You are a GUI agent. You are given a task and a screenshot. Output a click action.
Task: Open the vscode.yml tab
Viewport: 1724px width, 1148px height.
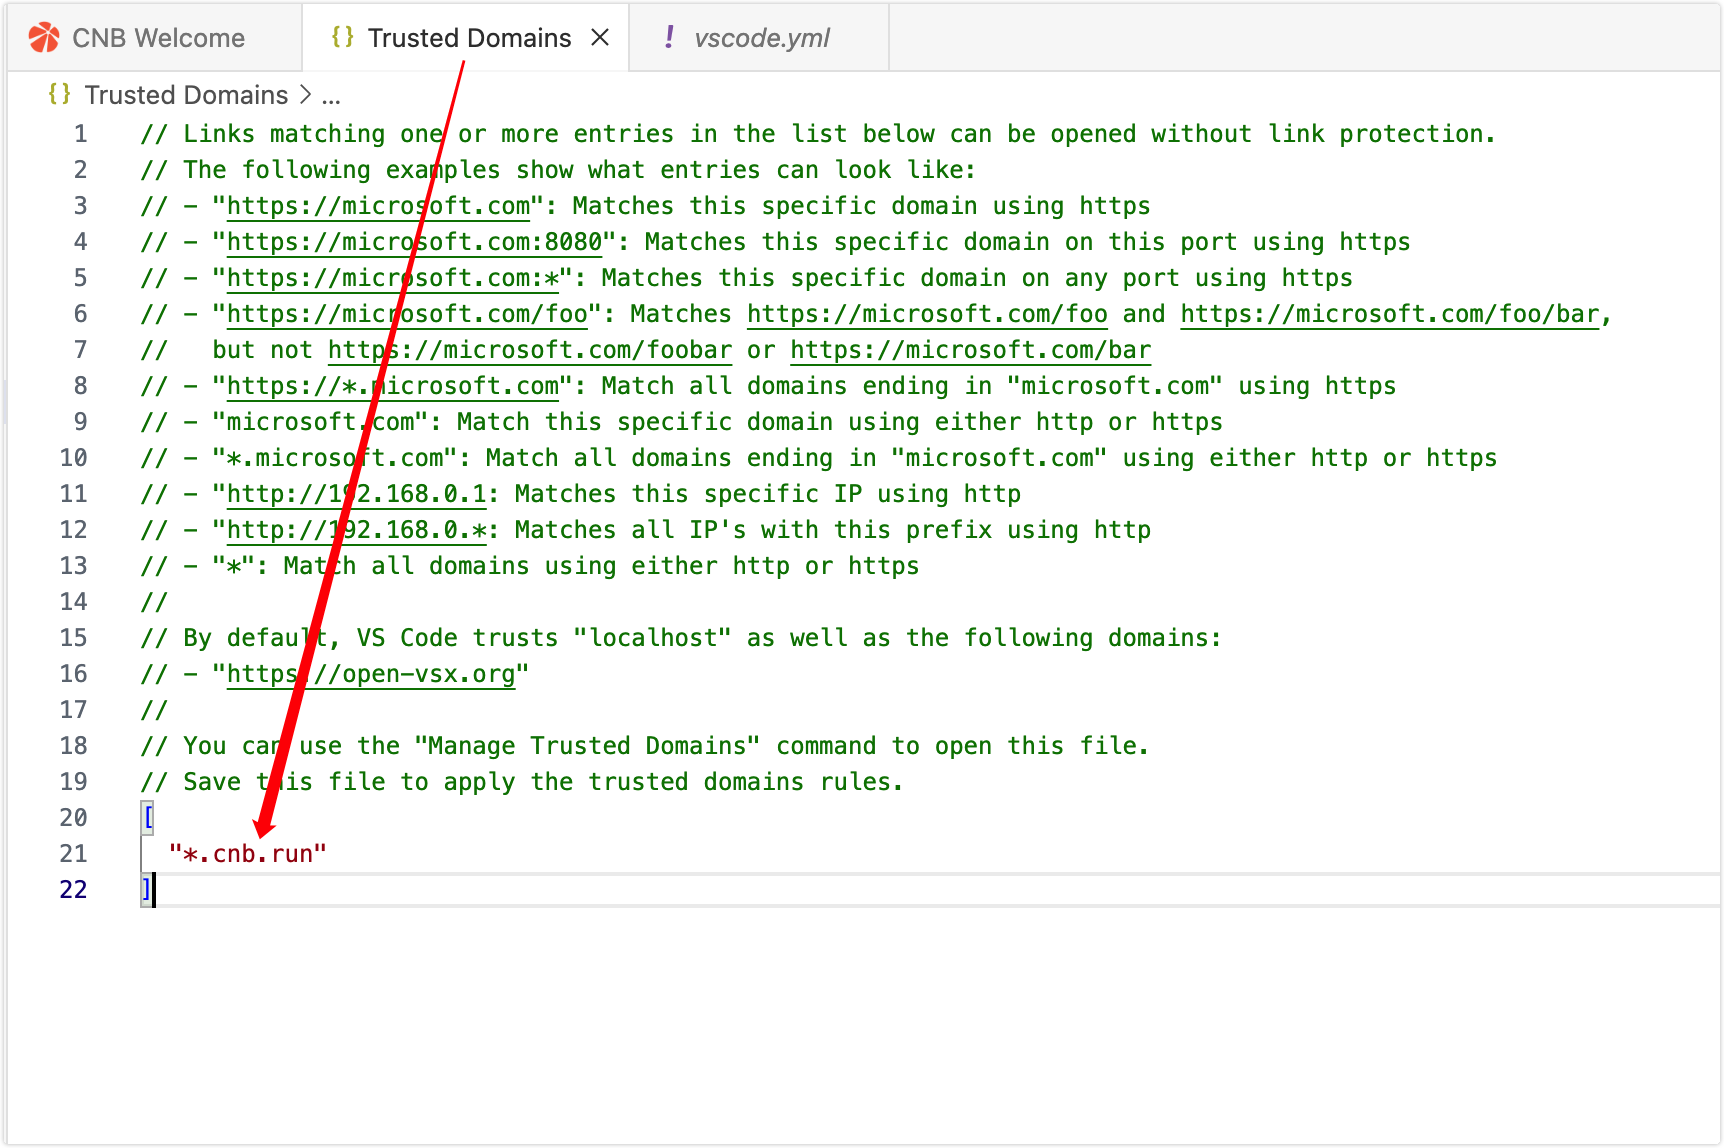[x=761, y=38]
